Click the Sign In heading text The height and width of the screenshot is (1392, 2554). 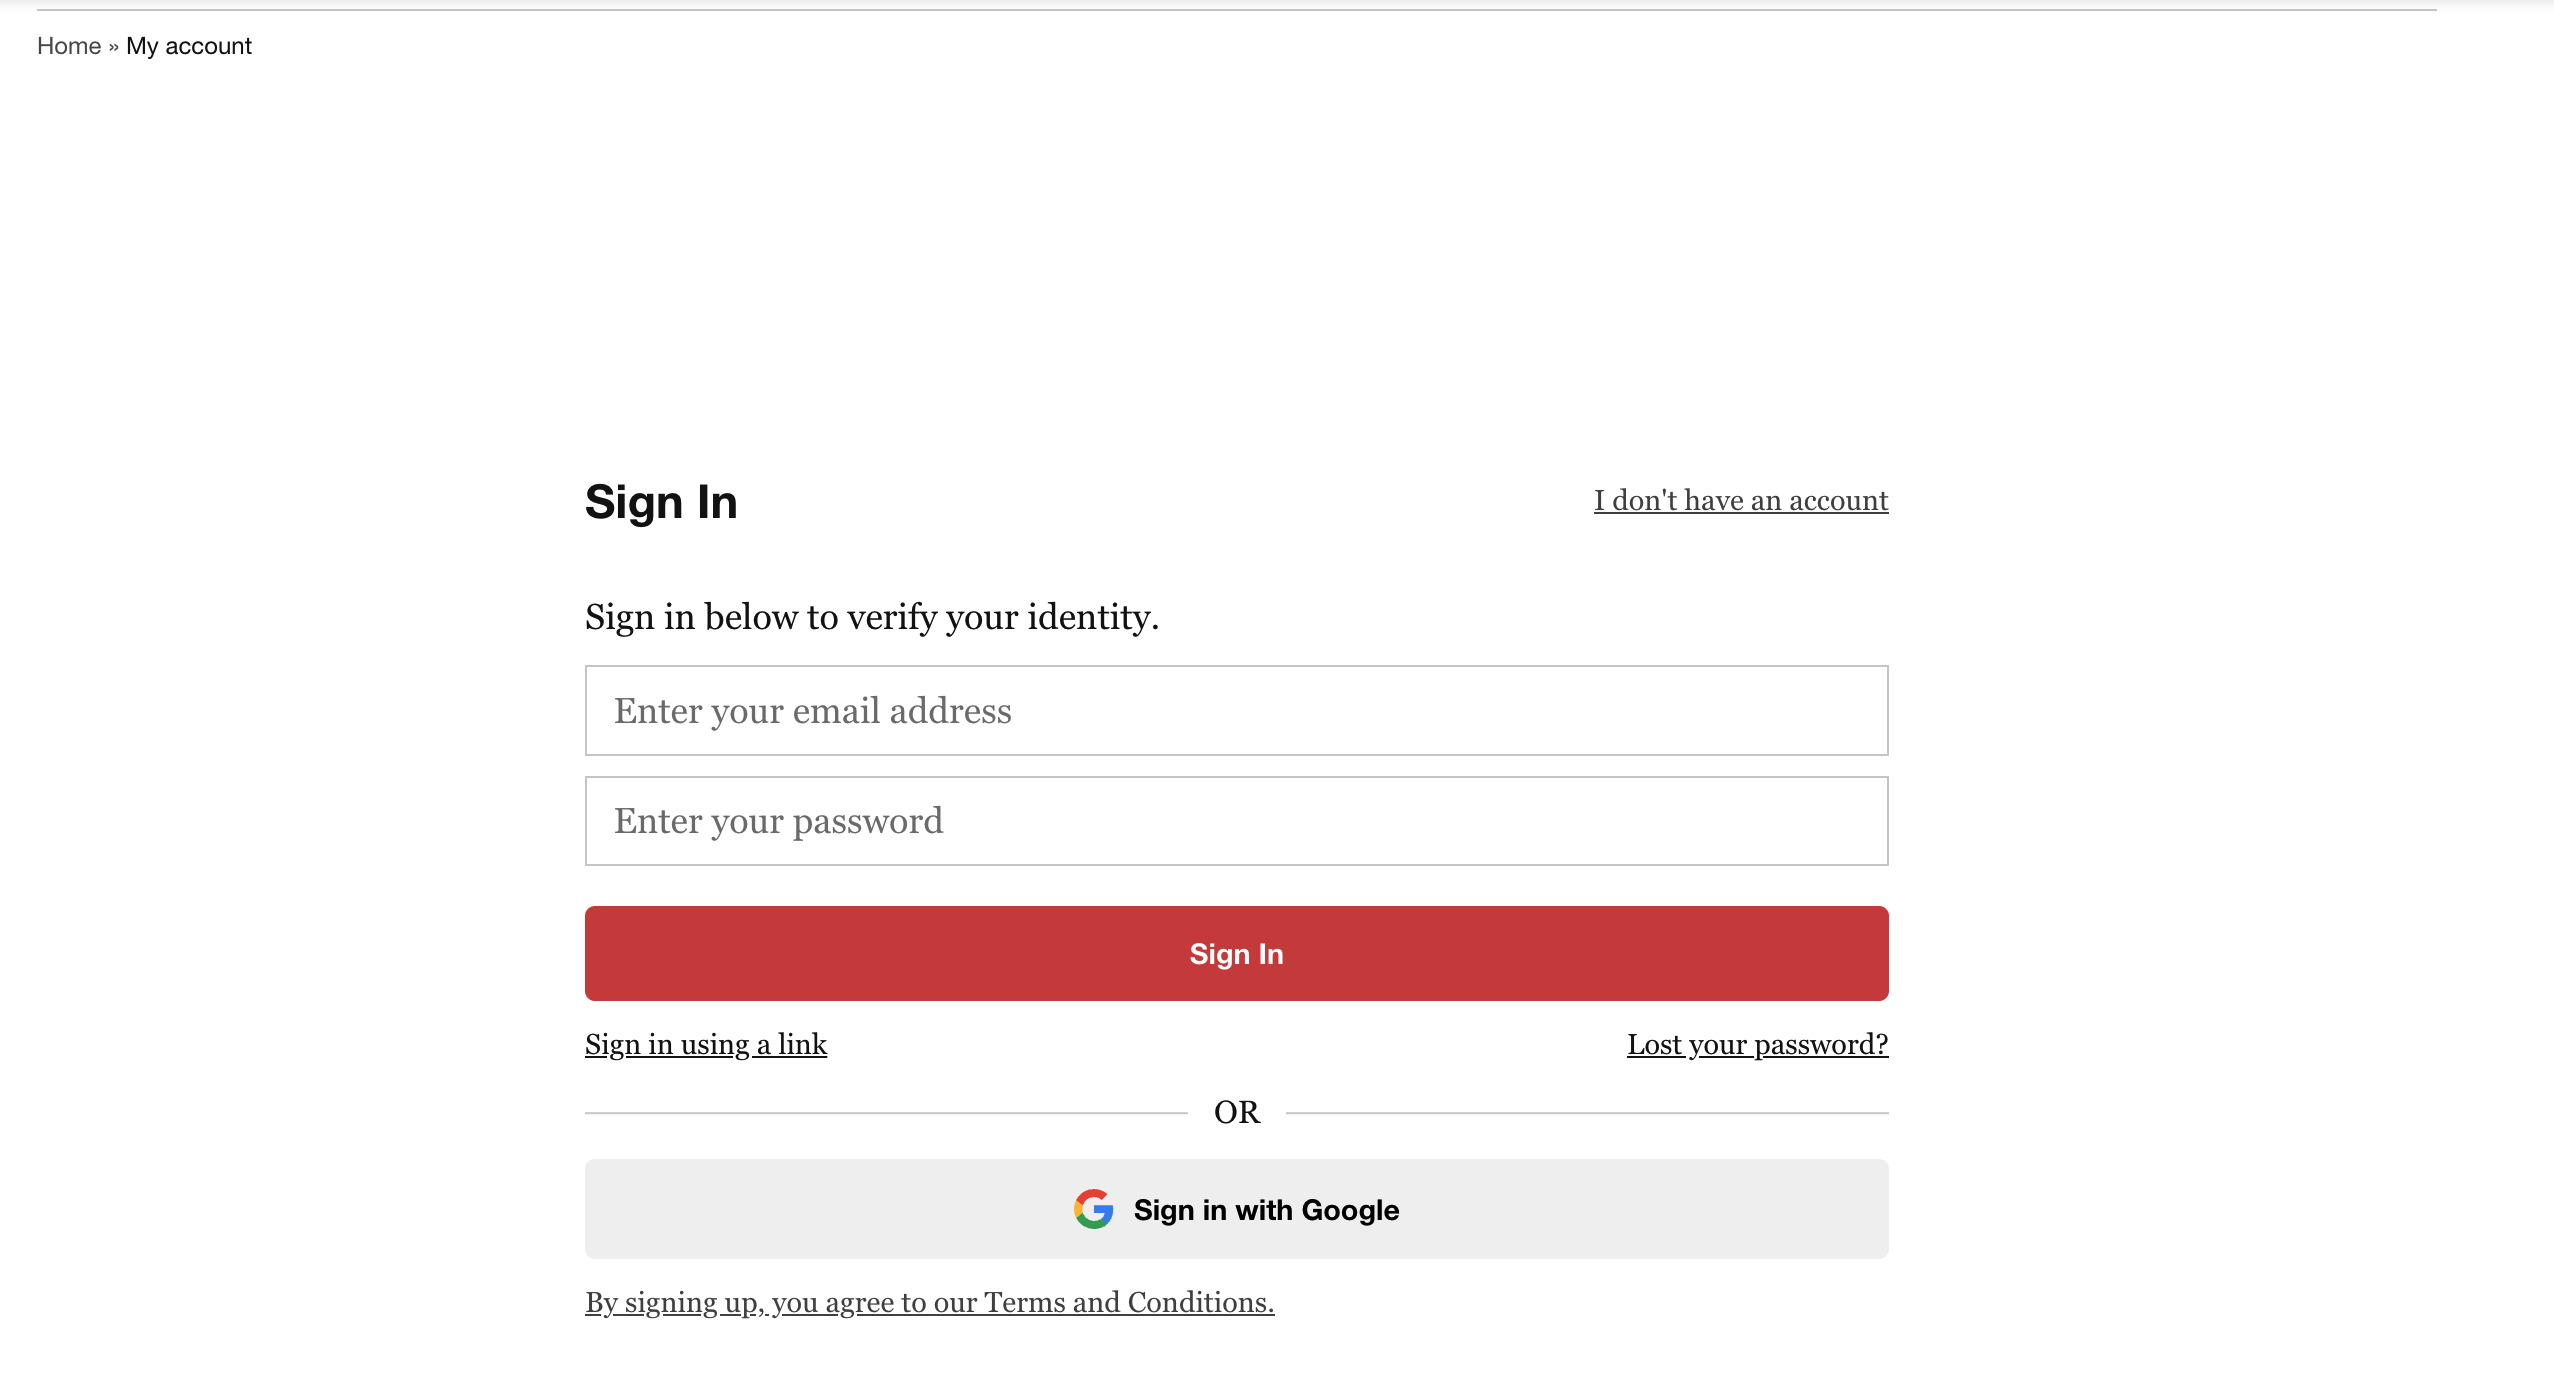661,502
